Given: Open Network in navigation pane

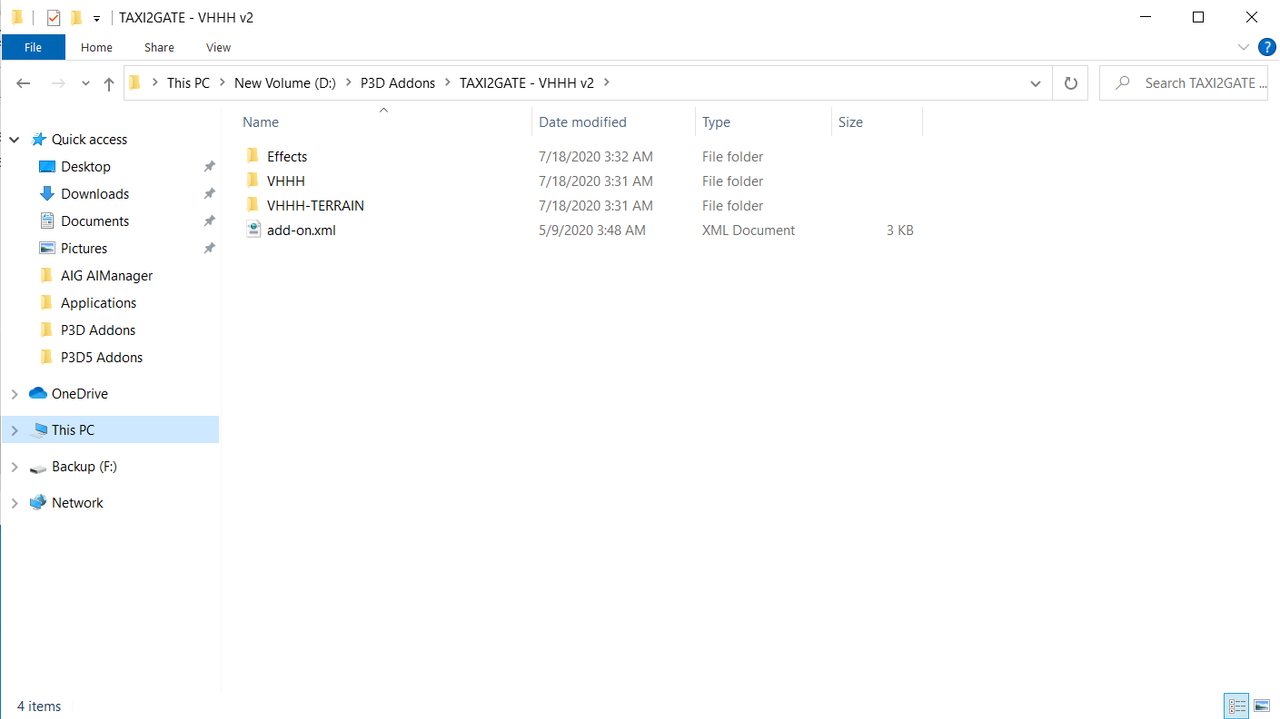Looking at the screenshot, I should (x=77, y=503).
